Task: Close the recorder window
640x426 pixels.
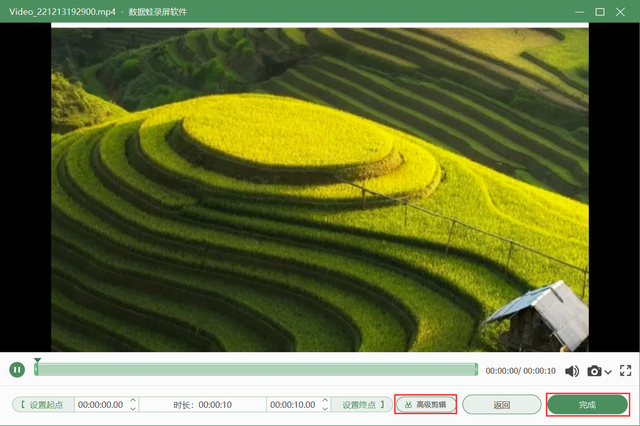Action: click(620, 12)
